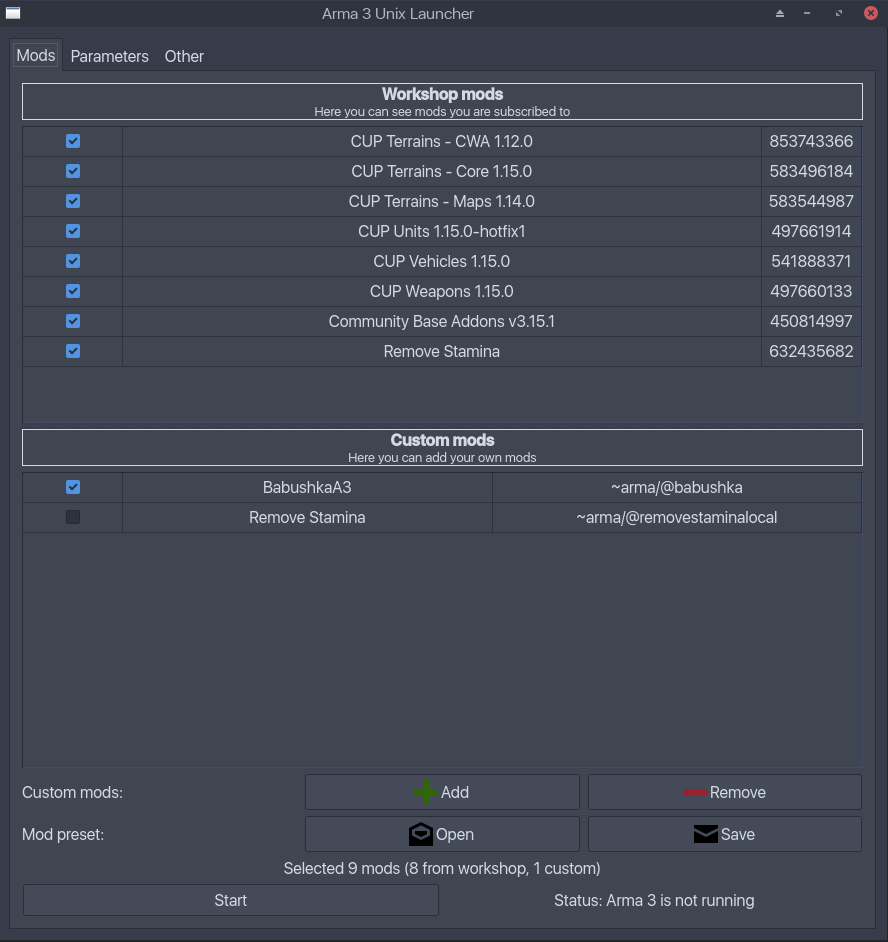The height and width of the screenshot is (942, 888).
Task: Open the Parameters tab
Action: pyautogui.click(x=109, y=56)
